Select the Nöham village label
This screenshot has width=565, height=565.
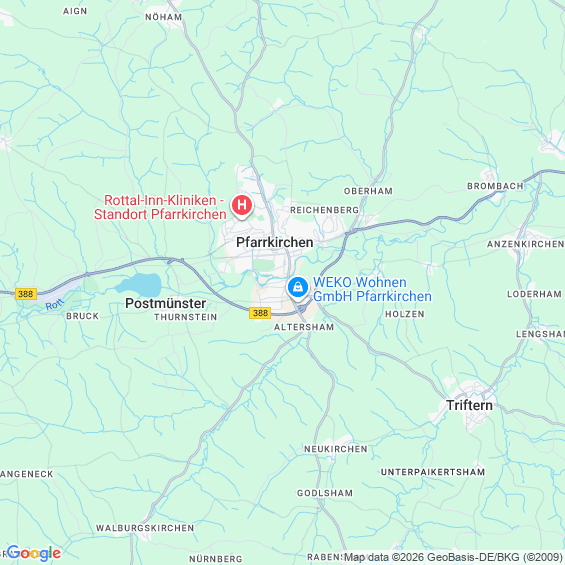(x=164, y=17)
